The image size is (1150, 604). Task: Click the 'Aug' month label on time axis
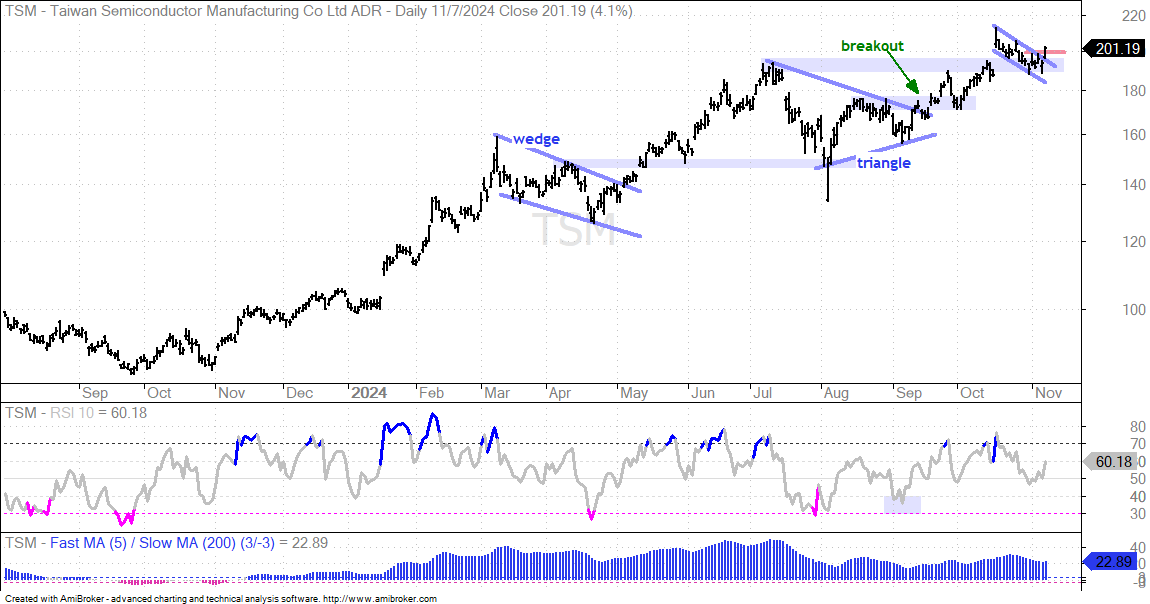pyautogui.click(x=835, y=393)
